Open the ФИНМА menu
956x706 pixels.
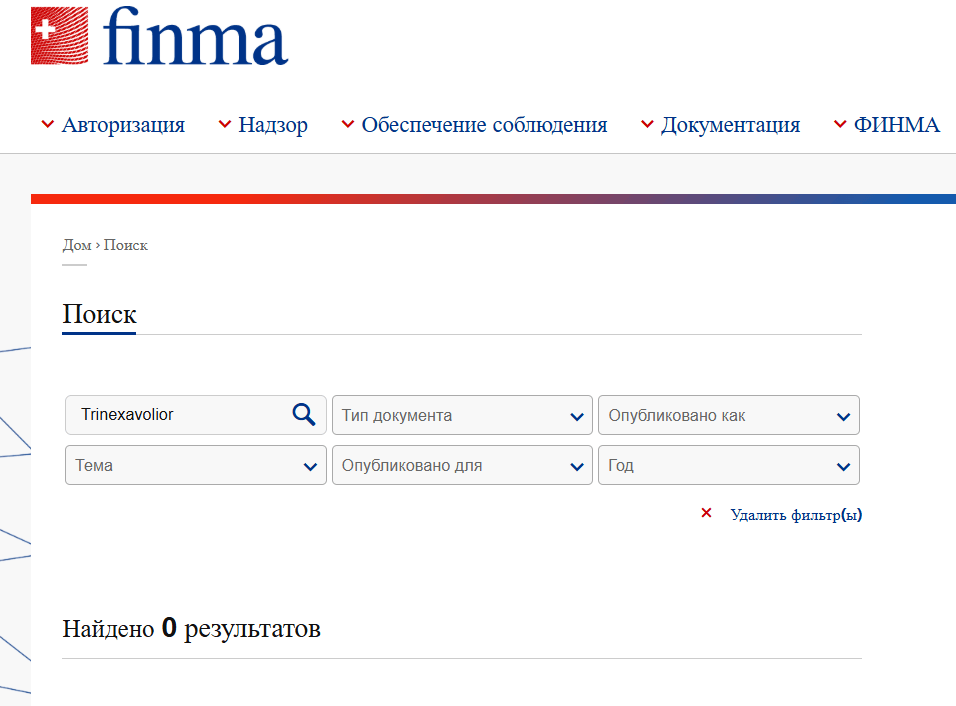(898, 124)
